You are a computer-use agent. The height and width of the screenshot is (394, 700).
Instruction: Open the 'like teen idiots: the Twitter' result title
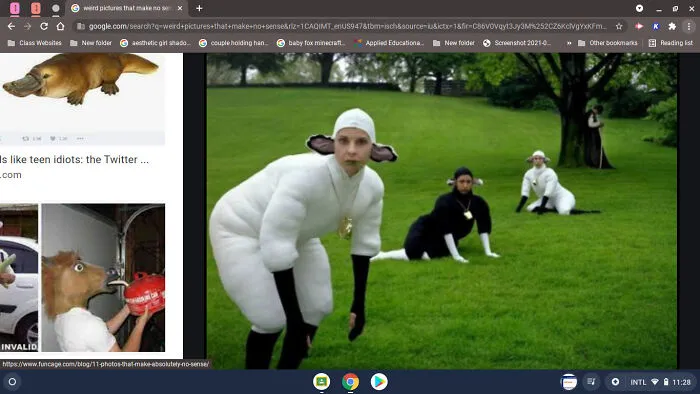tap(75, 159)
